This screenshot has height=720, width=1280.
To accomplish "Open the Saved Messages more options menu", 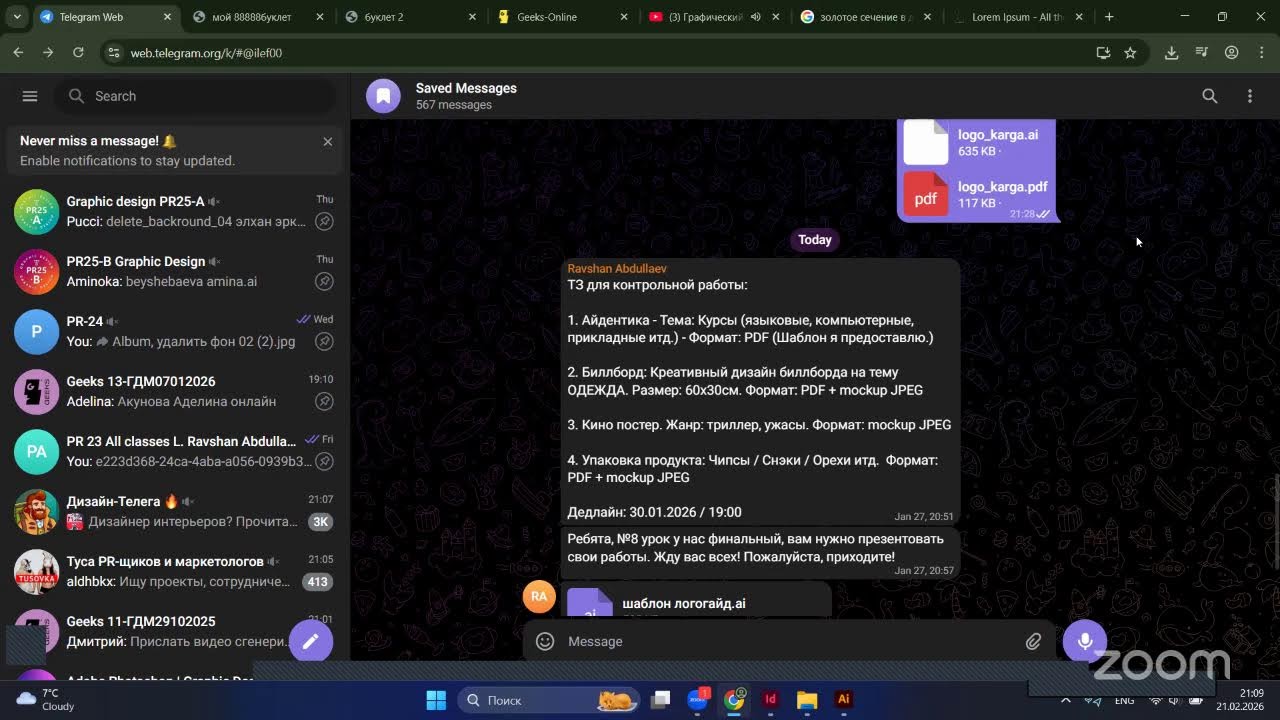I will tap(1250, 96).
